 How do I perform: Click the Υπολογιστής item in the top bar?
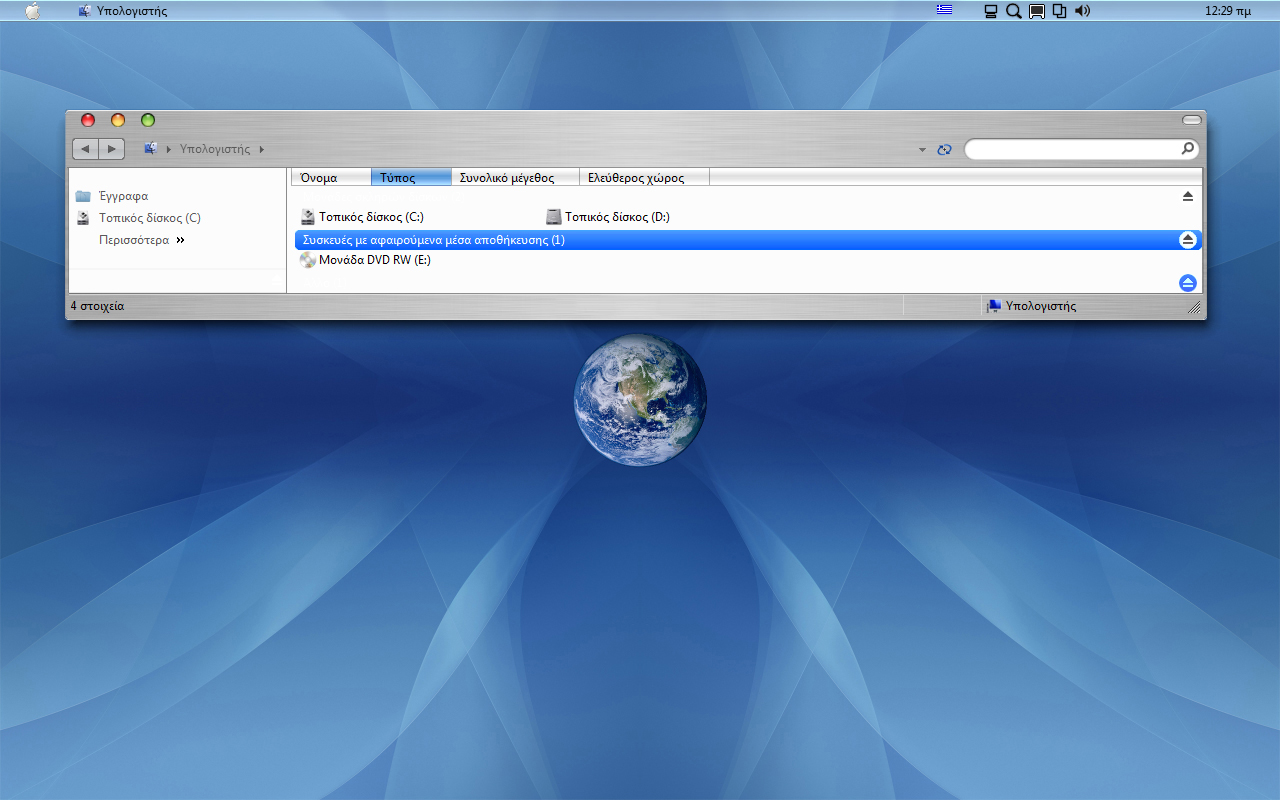[123, 11]
